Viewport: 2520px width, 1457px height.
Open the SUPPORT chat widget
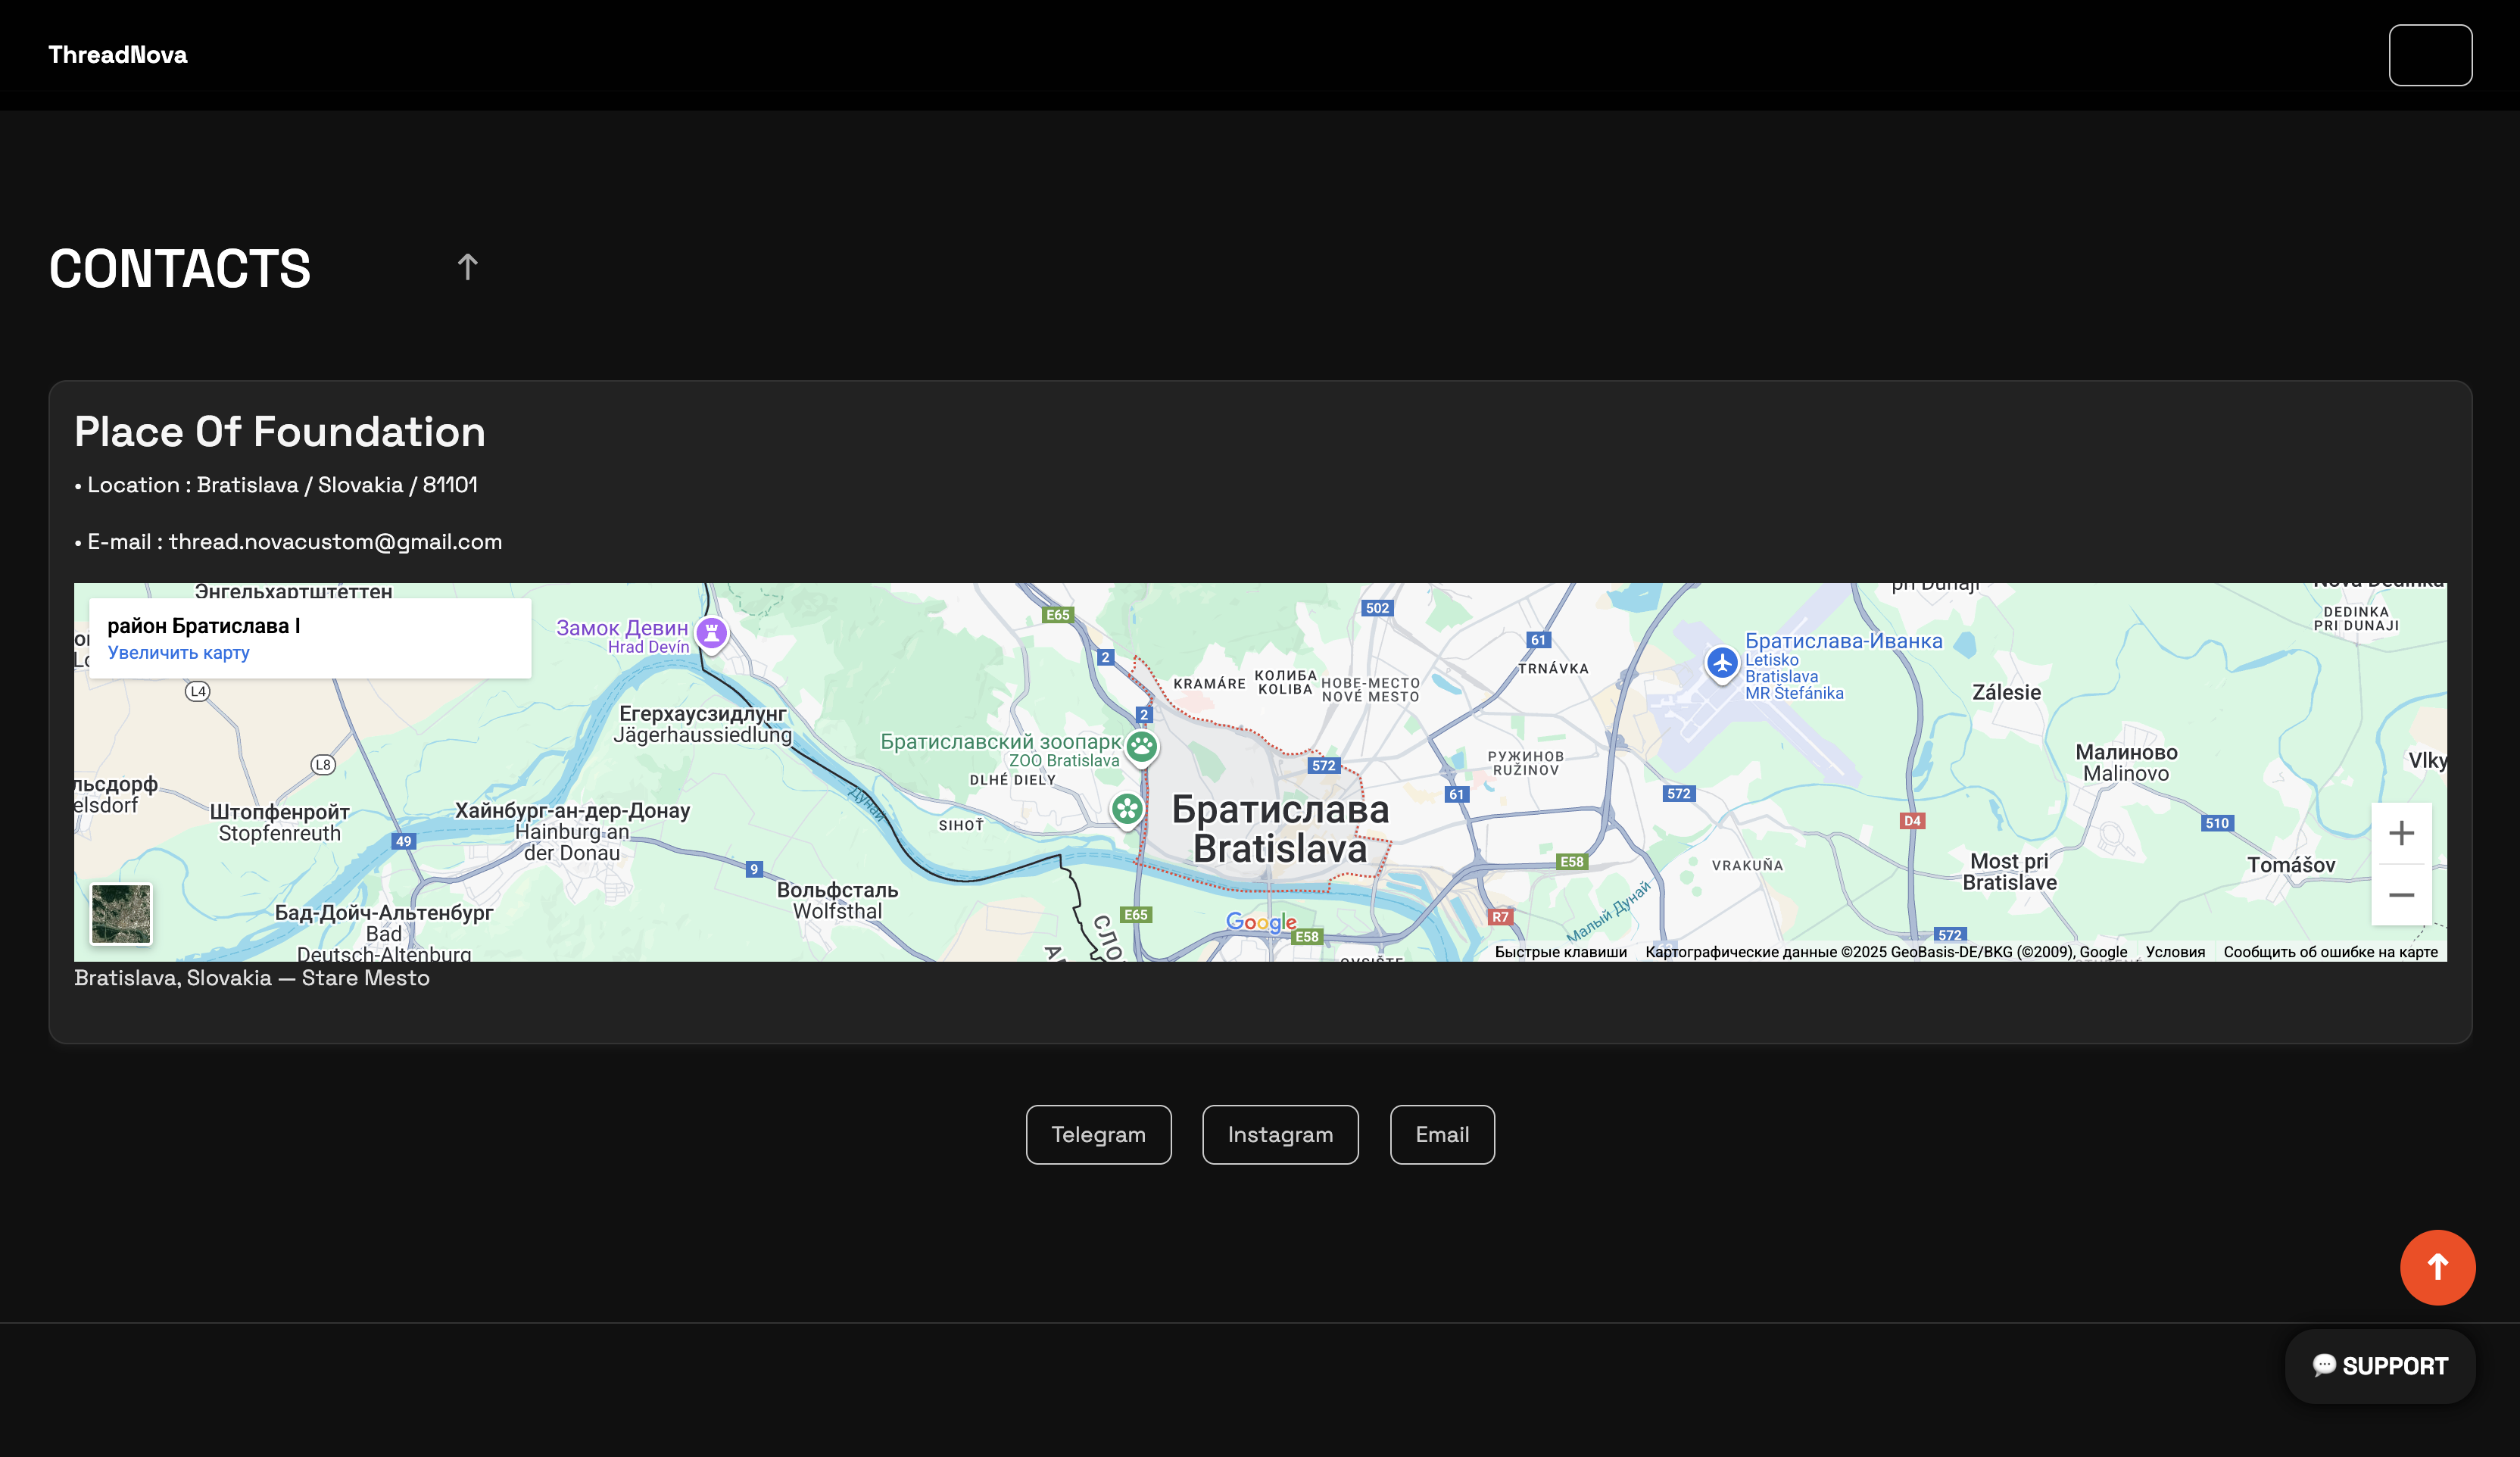[x=2379, y=1366]
